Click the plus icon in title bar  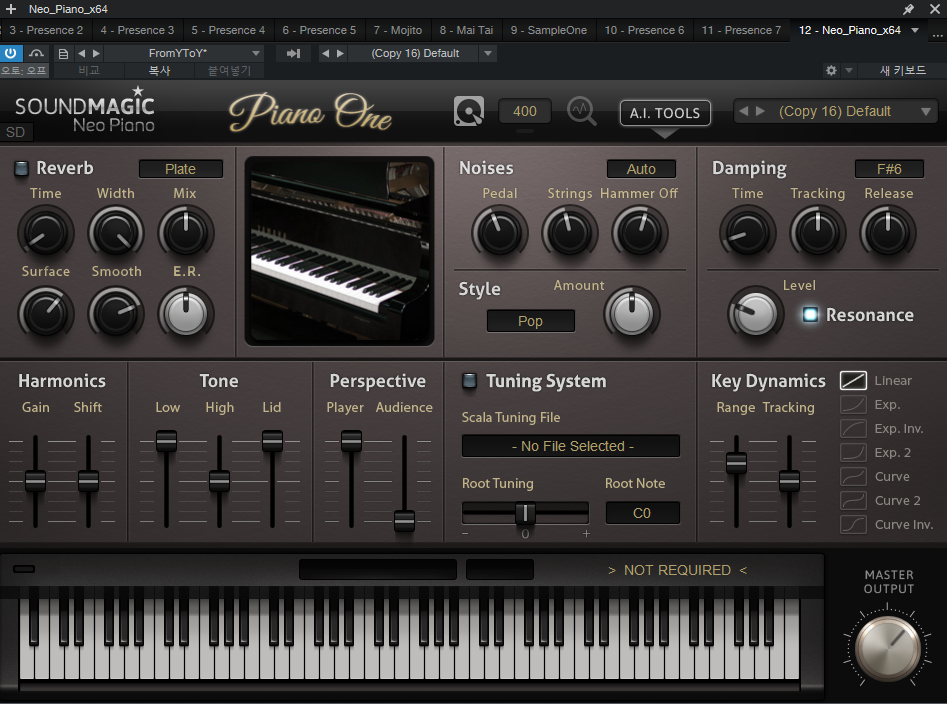pyautogui.click(x=11, y=8)
